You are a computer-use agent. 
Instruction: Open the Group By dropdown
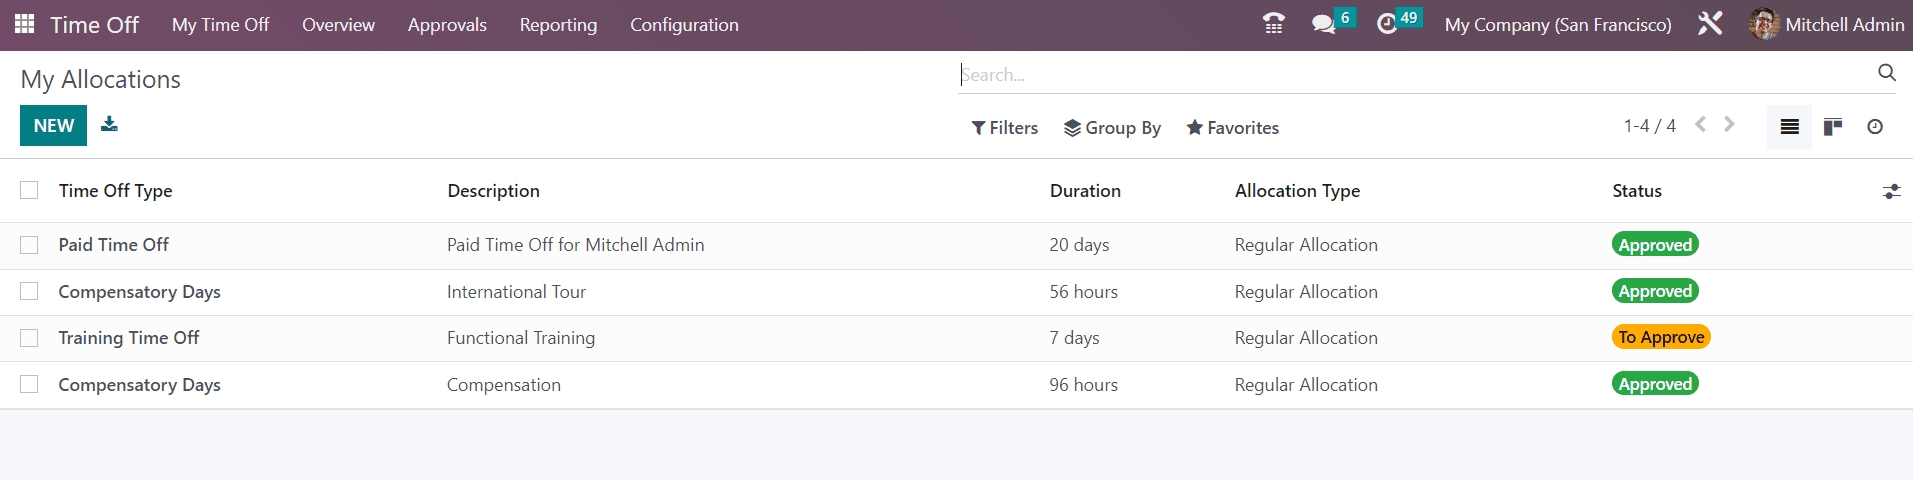coord(1112,128)
